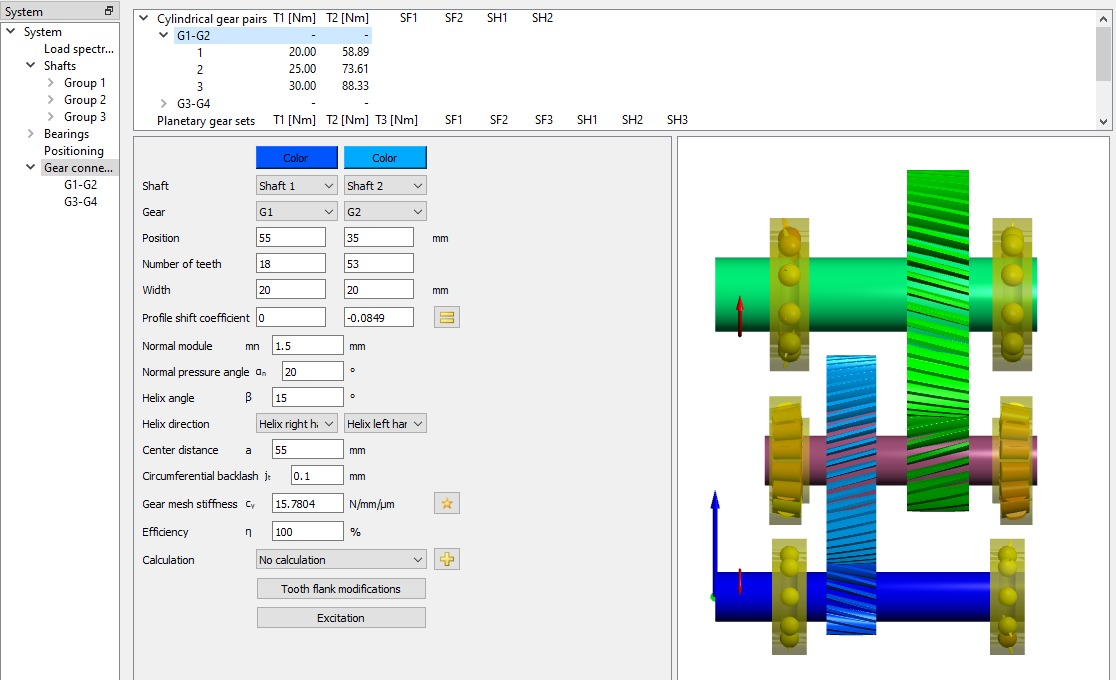Open the Shaft 1 dropdown

click(x=296, y=186)
